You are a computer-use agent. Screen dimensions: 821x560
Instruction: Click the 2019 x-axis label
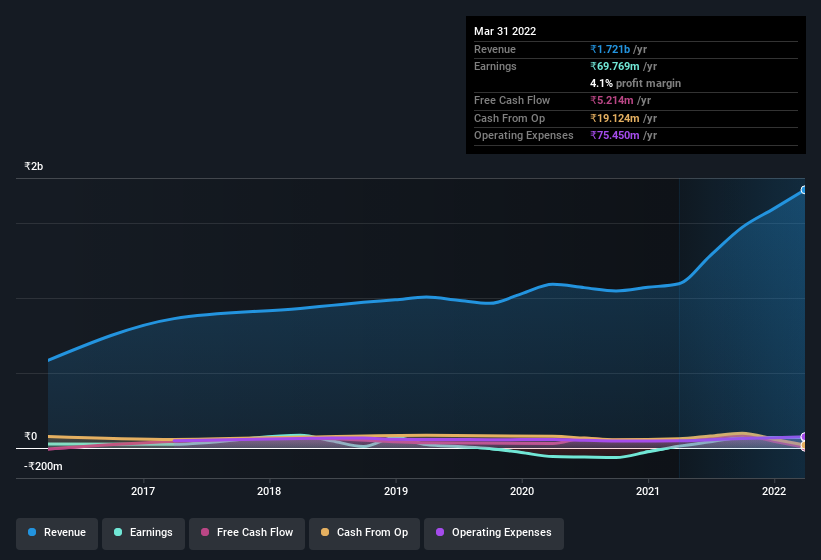click(396, 491)
